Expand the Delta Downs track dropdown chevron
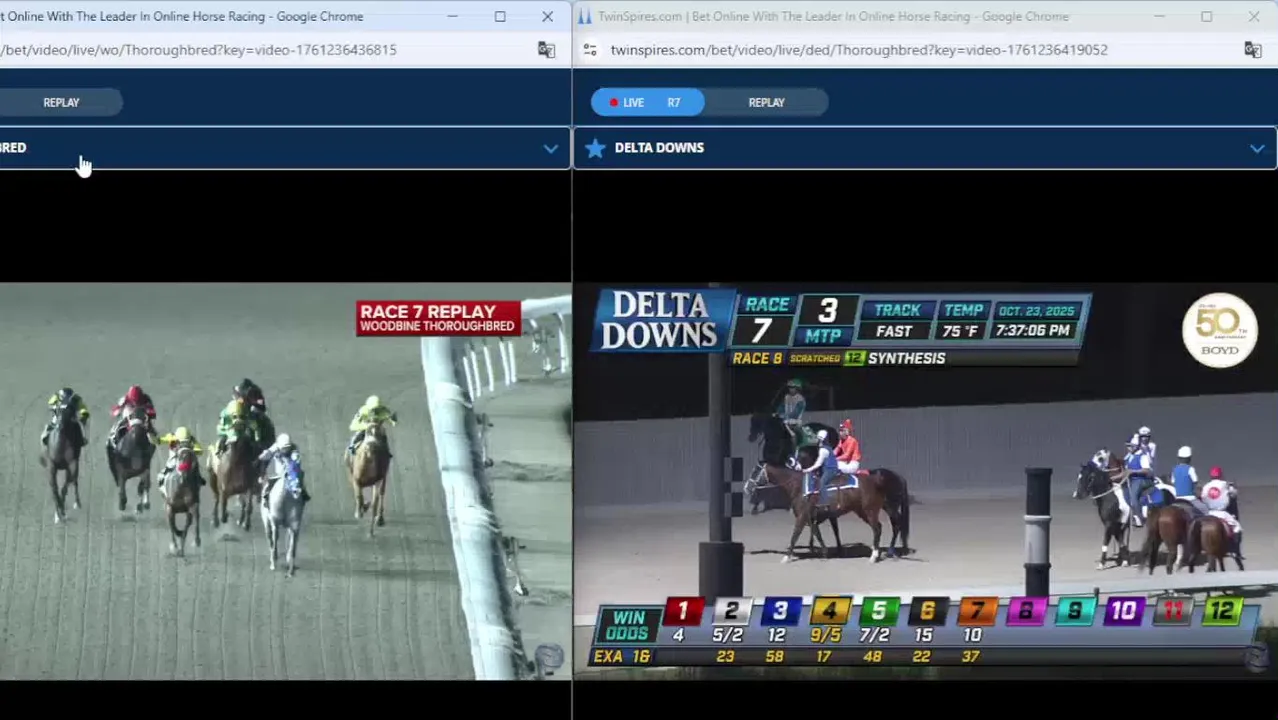1278x720 pixels. click(x=1256, y=148)
